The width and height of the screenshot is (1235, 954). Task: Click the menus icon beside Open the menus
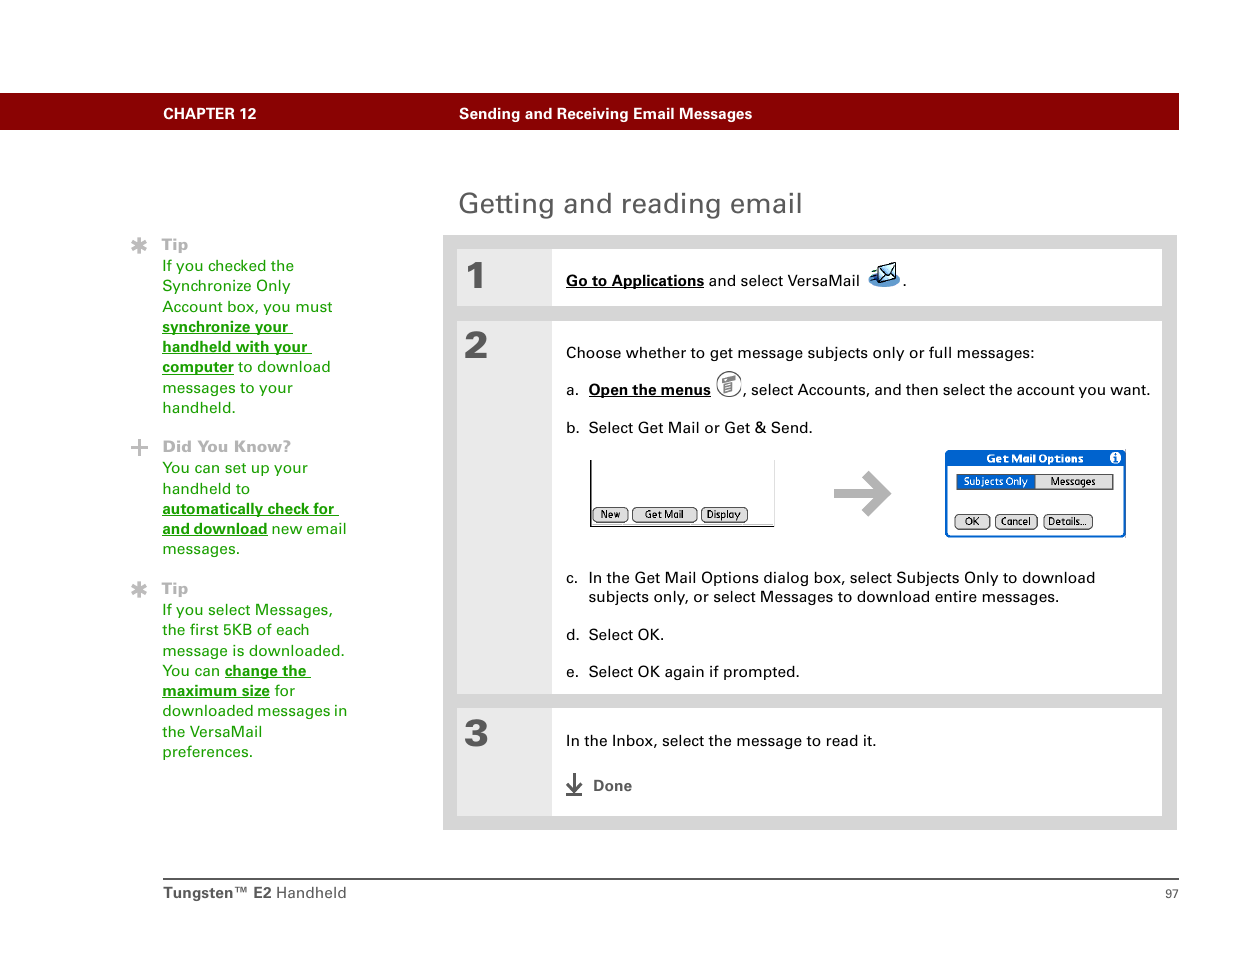[729, 384]
